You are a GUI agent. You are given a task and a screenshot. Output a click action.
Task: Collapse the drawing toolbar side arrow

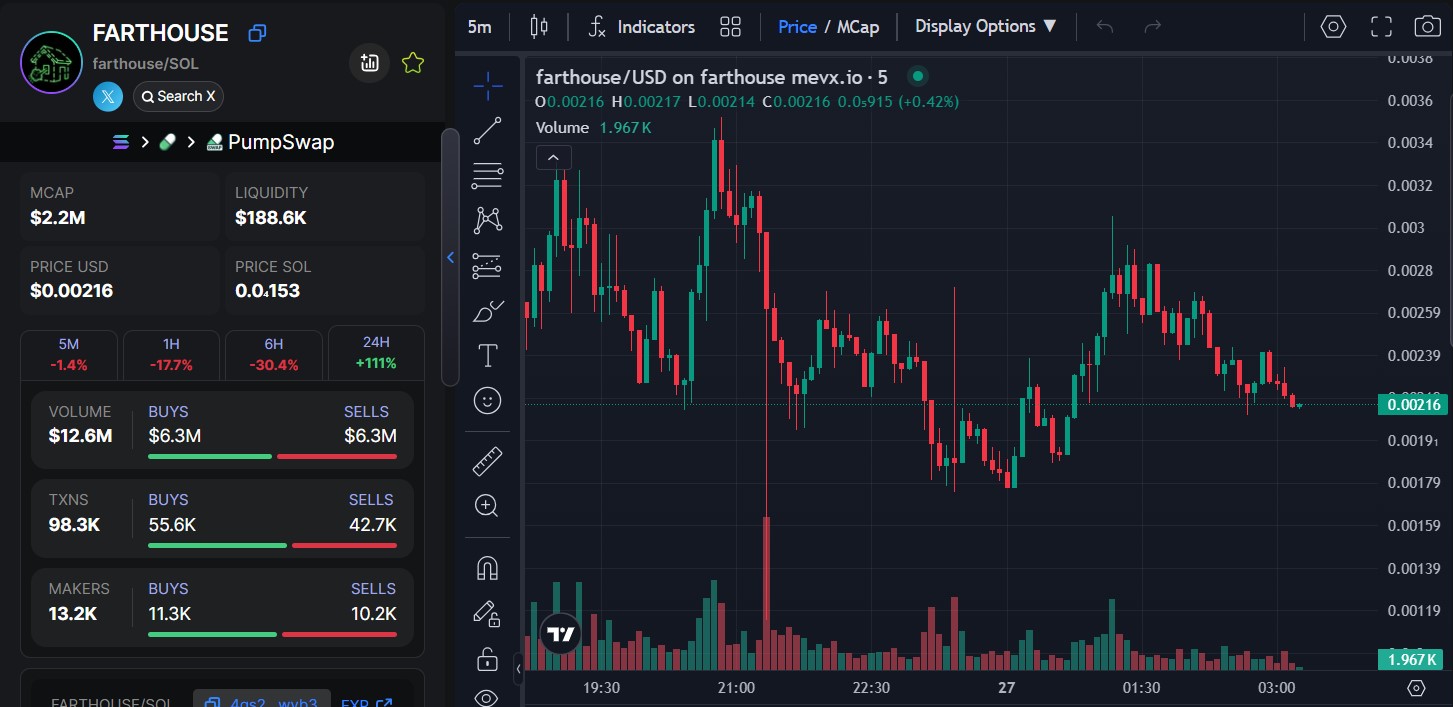(518, 669)
